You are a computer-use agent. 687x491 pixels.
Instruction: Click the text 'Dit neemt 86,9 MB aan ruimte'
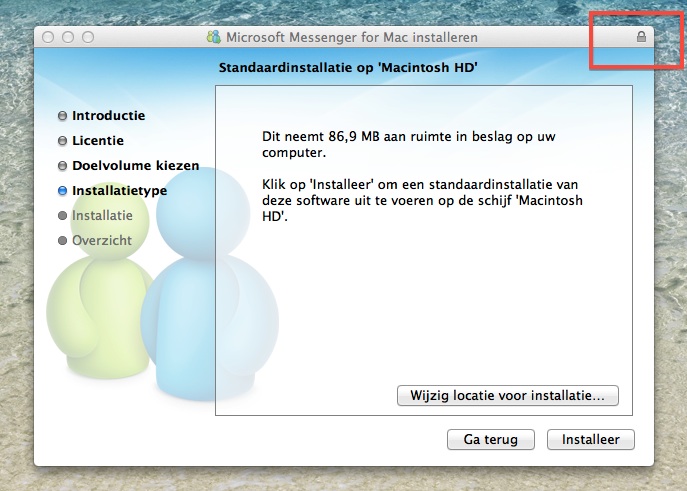click(357, 137)
